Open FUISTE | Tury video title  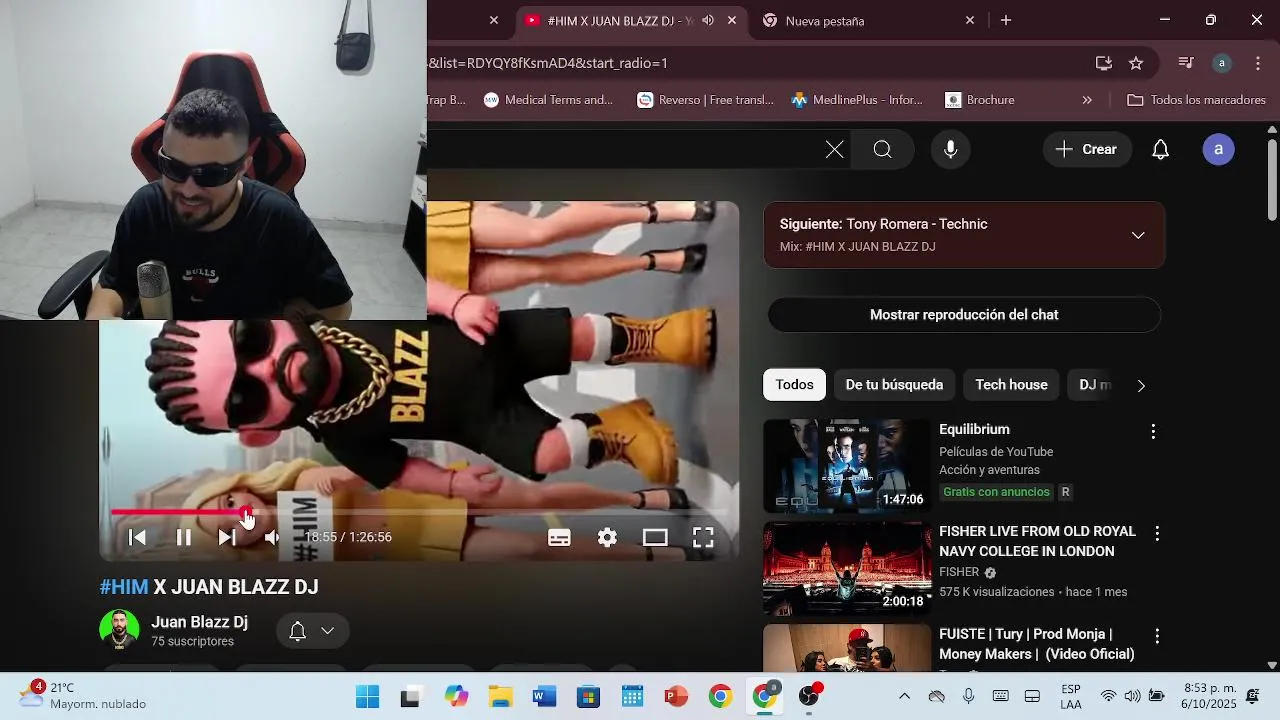(1037, 644)
